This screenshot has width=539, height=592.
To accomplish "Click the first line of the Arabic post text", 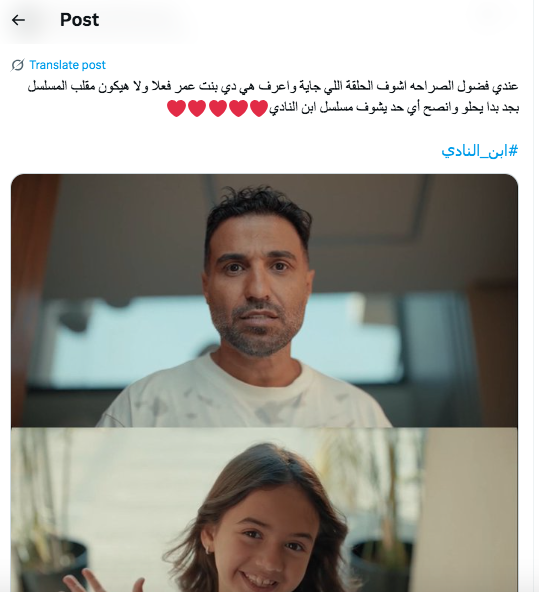I will coord(273,86).
